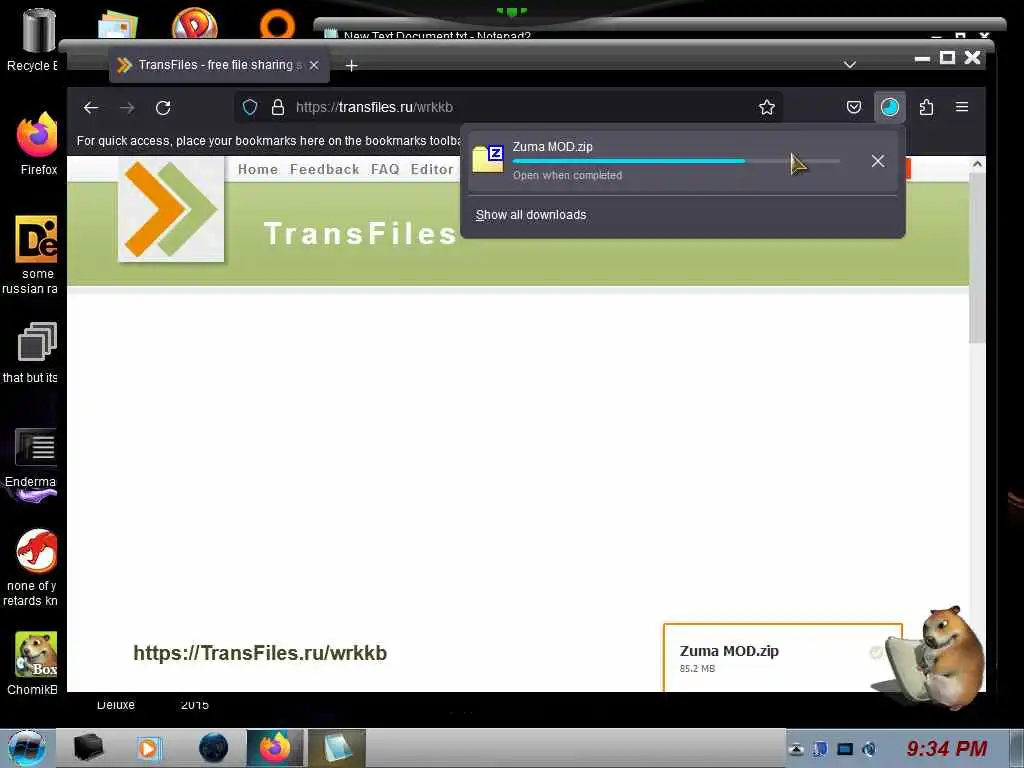Reload the TransFiles page
Viewport: 1024px width, 768px height.
[163, 108]
